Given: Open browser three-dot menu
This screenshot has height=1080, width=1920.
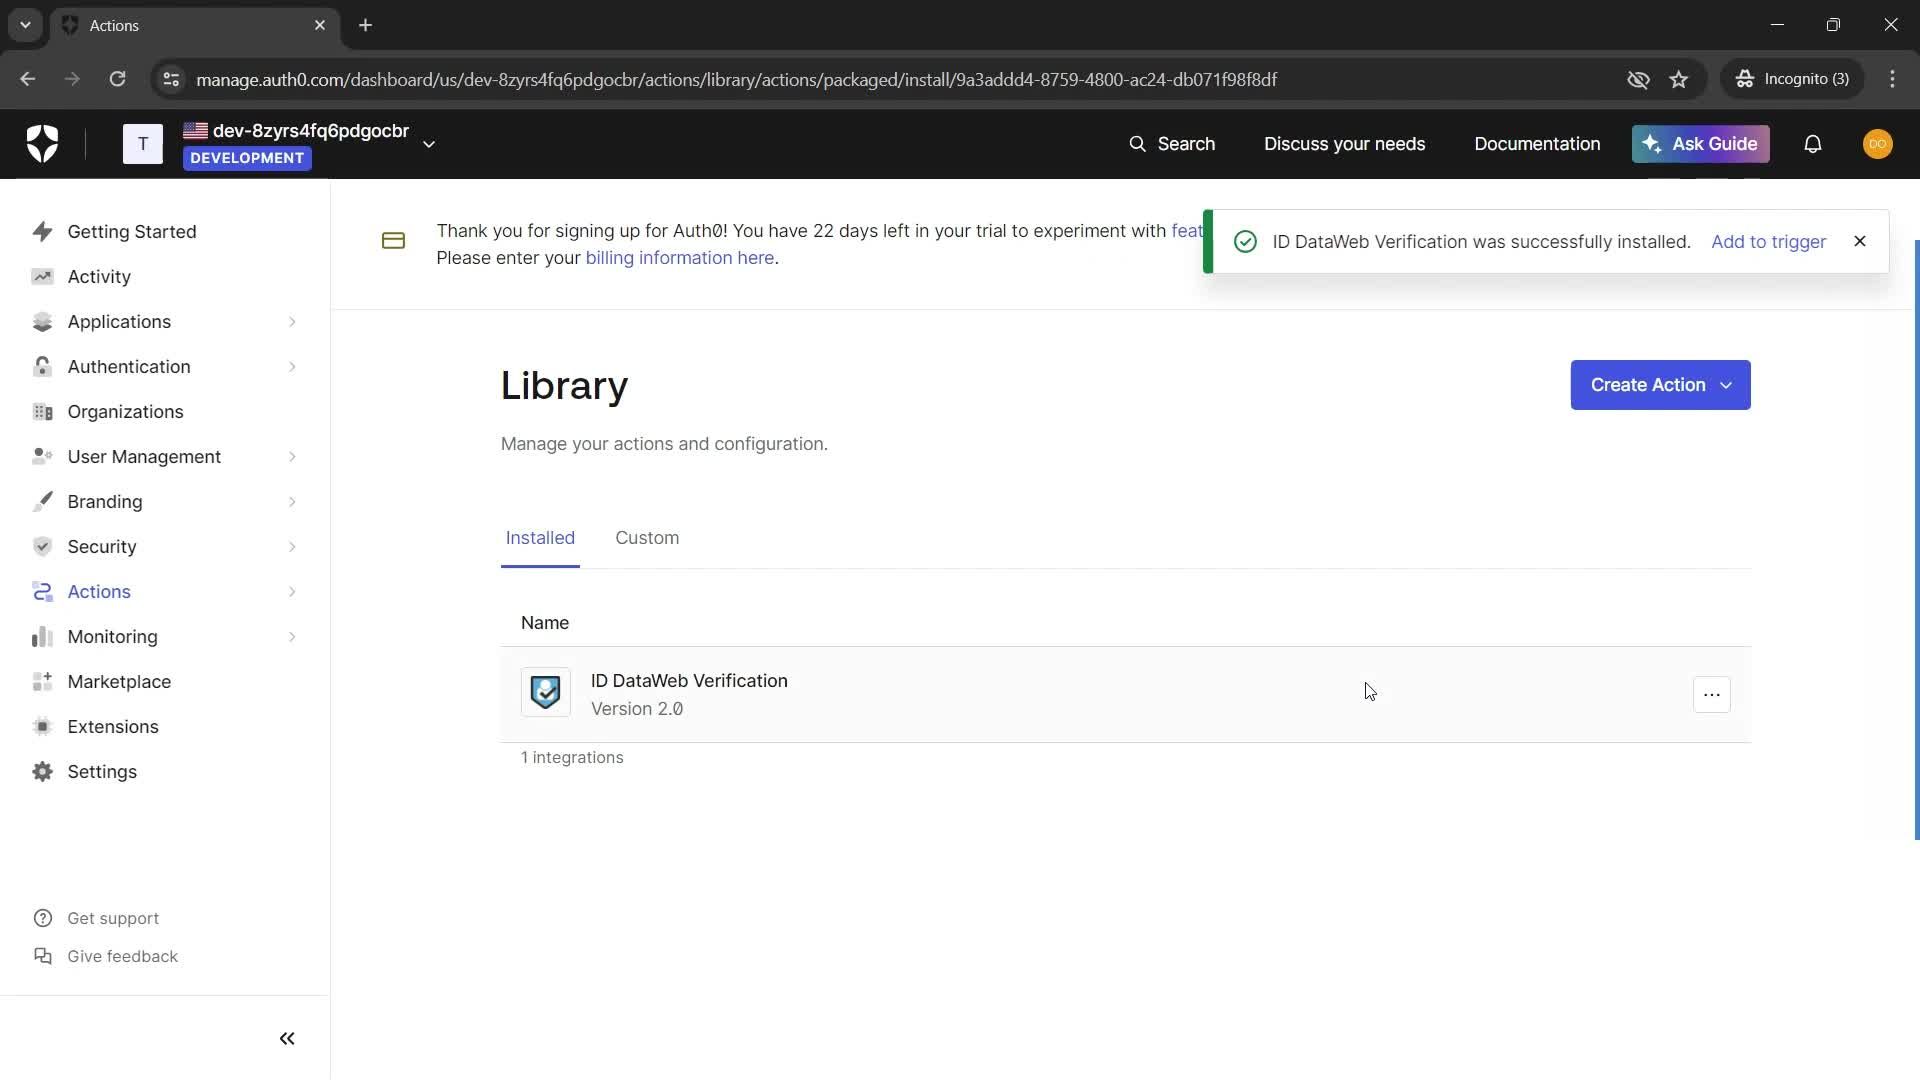Looking at the screenshot, I should tap(1893, 79).
